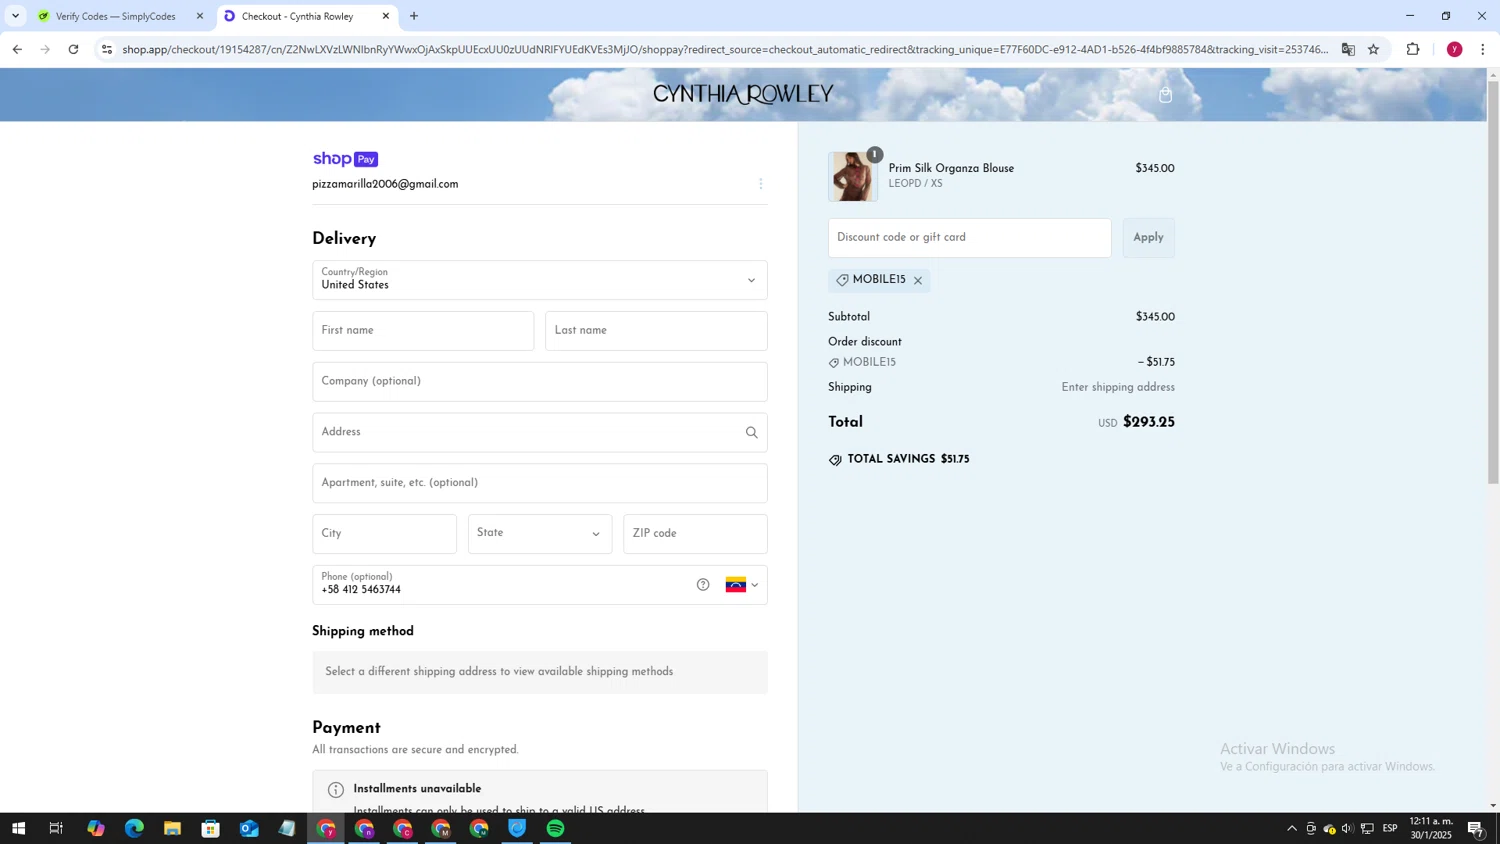1500x844 pixels.
Task: Open Microsoft Store from the taskbar
Action: pos(210,828)
